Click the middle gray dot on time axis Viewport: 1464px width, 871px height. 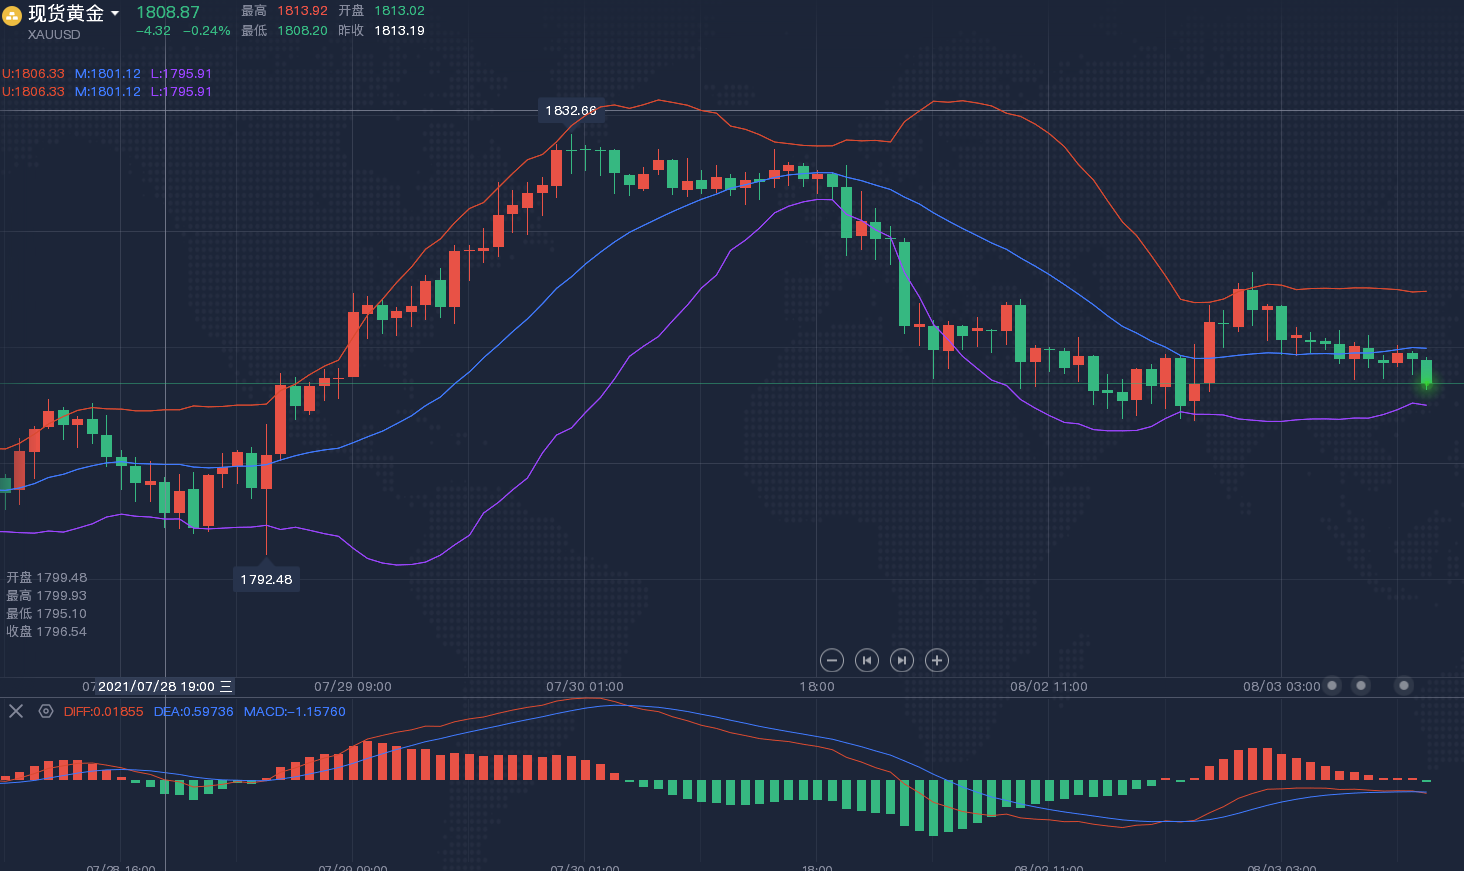click(x=1361, y=686)
